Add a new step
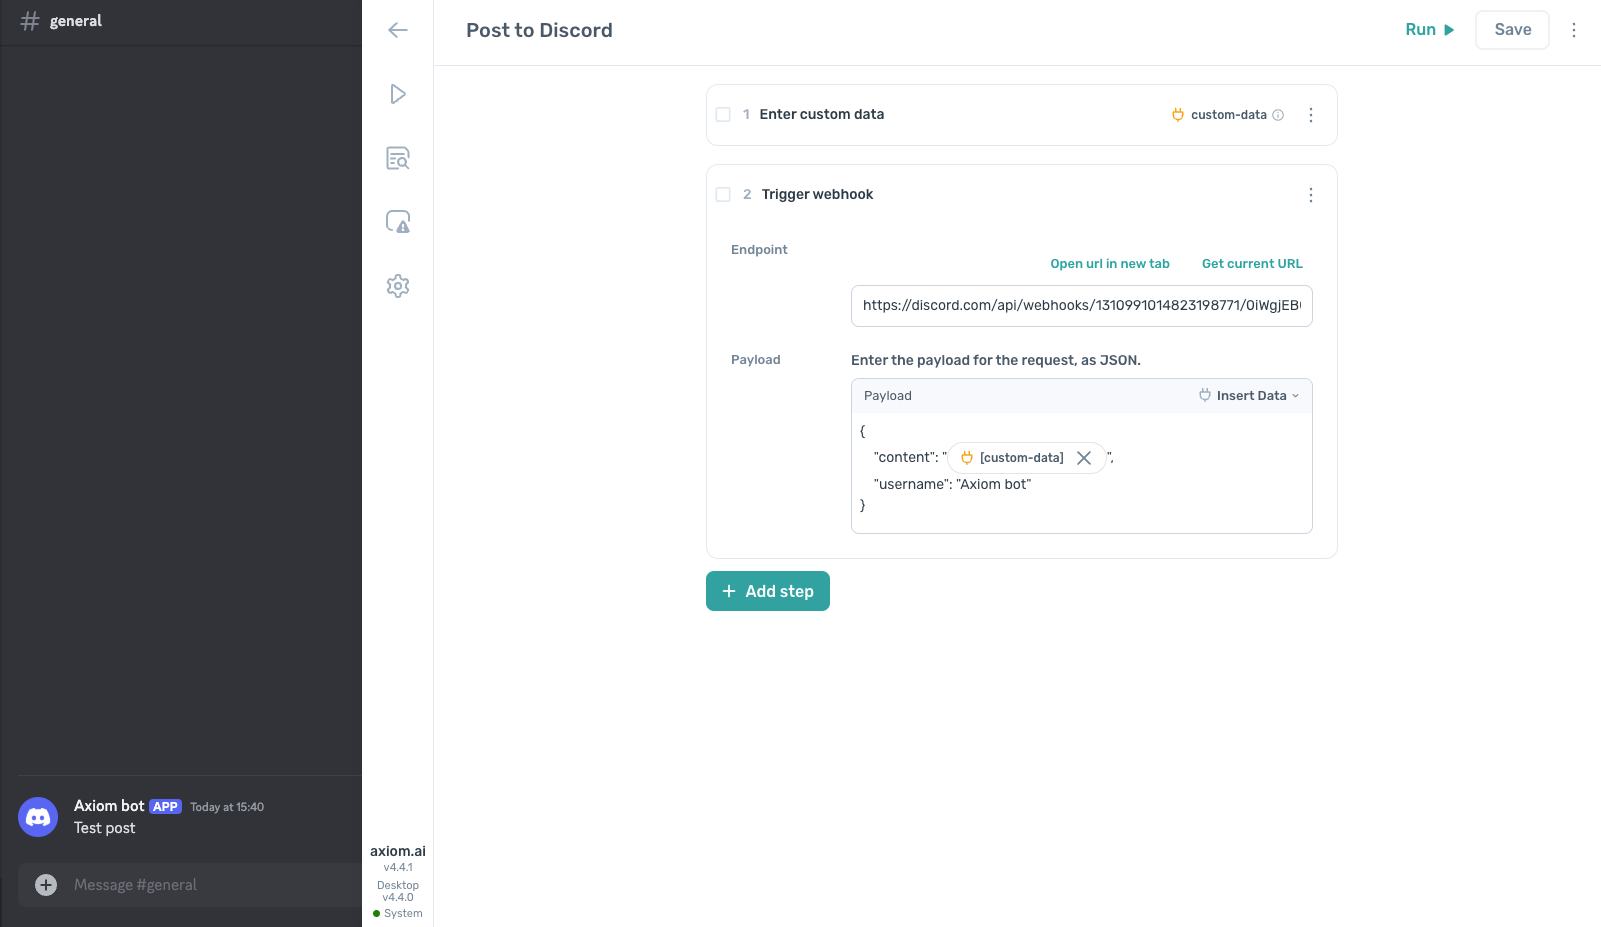 coord(768,591)
